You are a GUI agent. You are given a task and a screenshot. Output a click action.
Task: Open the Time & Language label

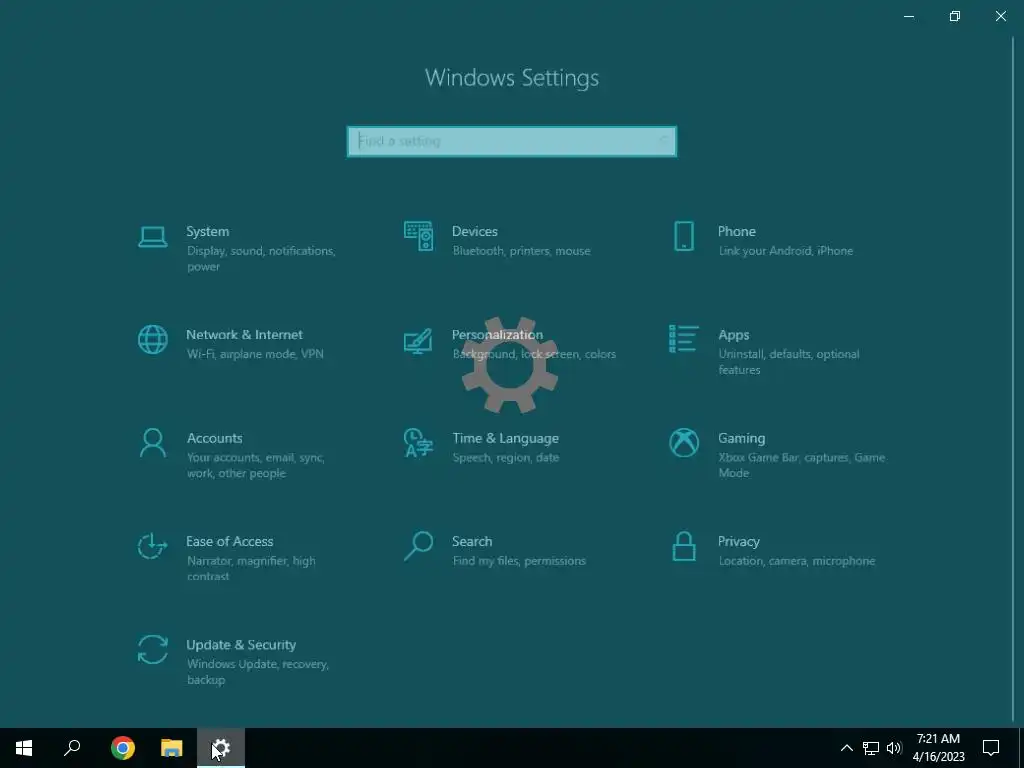click(505, 438)
